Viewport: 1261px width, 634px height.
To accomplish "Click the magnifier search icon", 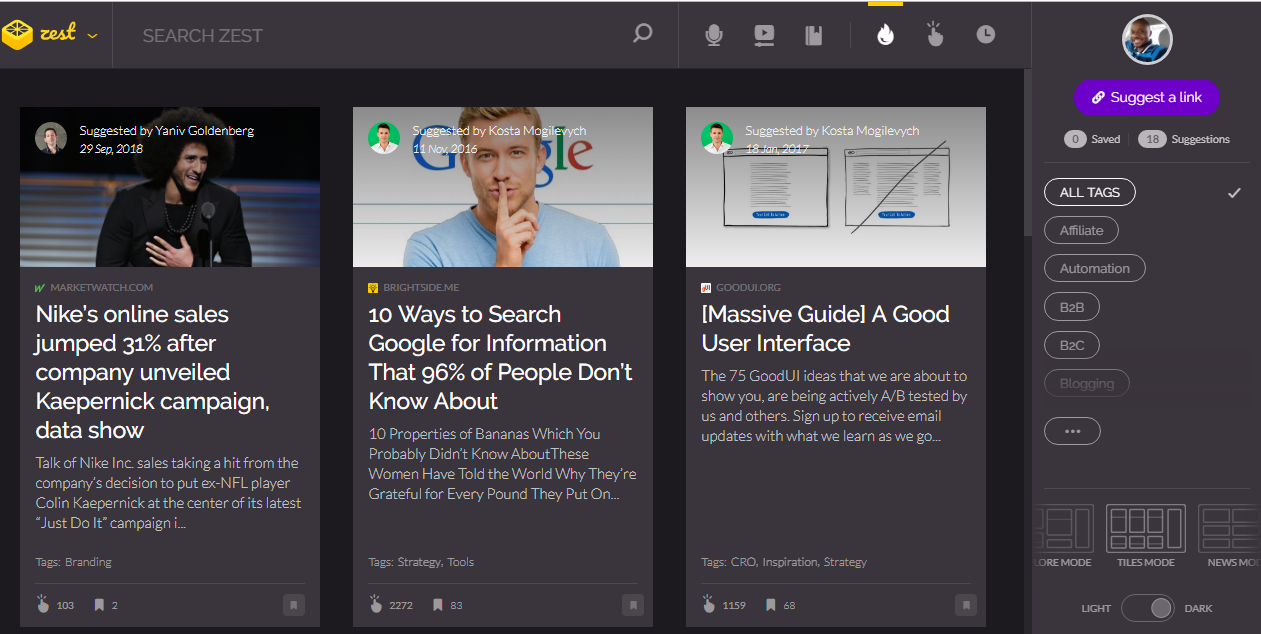I will (642, 34).
